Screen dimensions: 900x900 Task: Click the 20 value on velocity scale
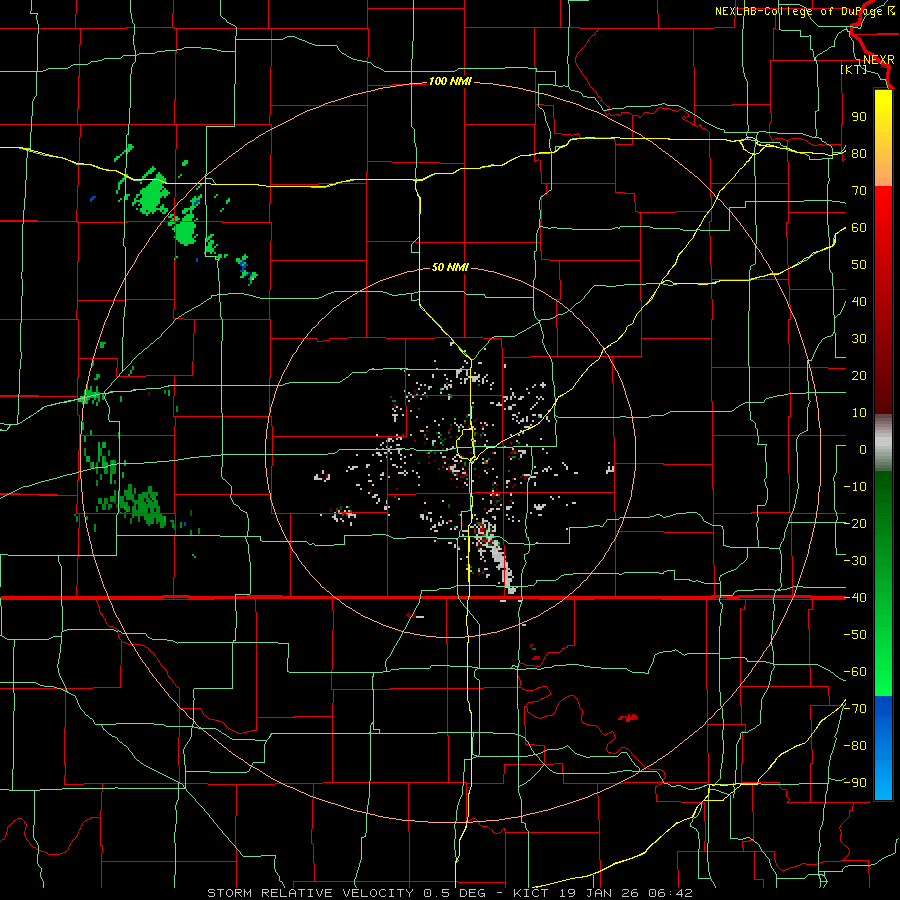[x=859, y=375]
